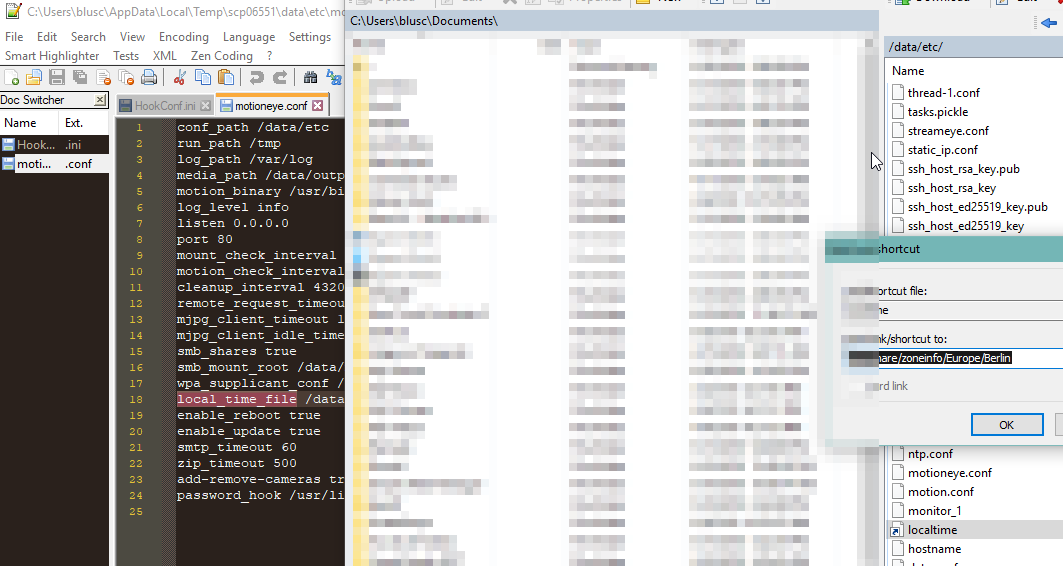Open Find via the binoculars icon
The image size is (1063, 566).
point(310,77)
